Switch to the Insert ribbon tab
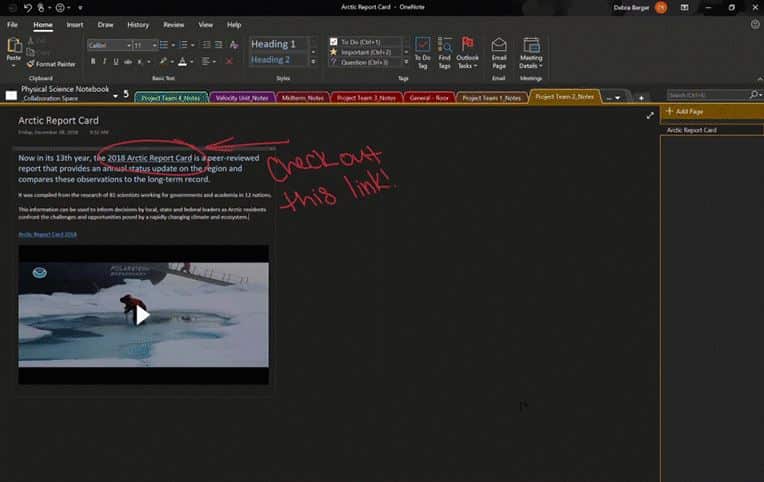The image size is (764, 482). (75, 25)
